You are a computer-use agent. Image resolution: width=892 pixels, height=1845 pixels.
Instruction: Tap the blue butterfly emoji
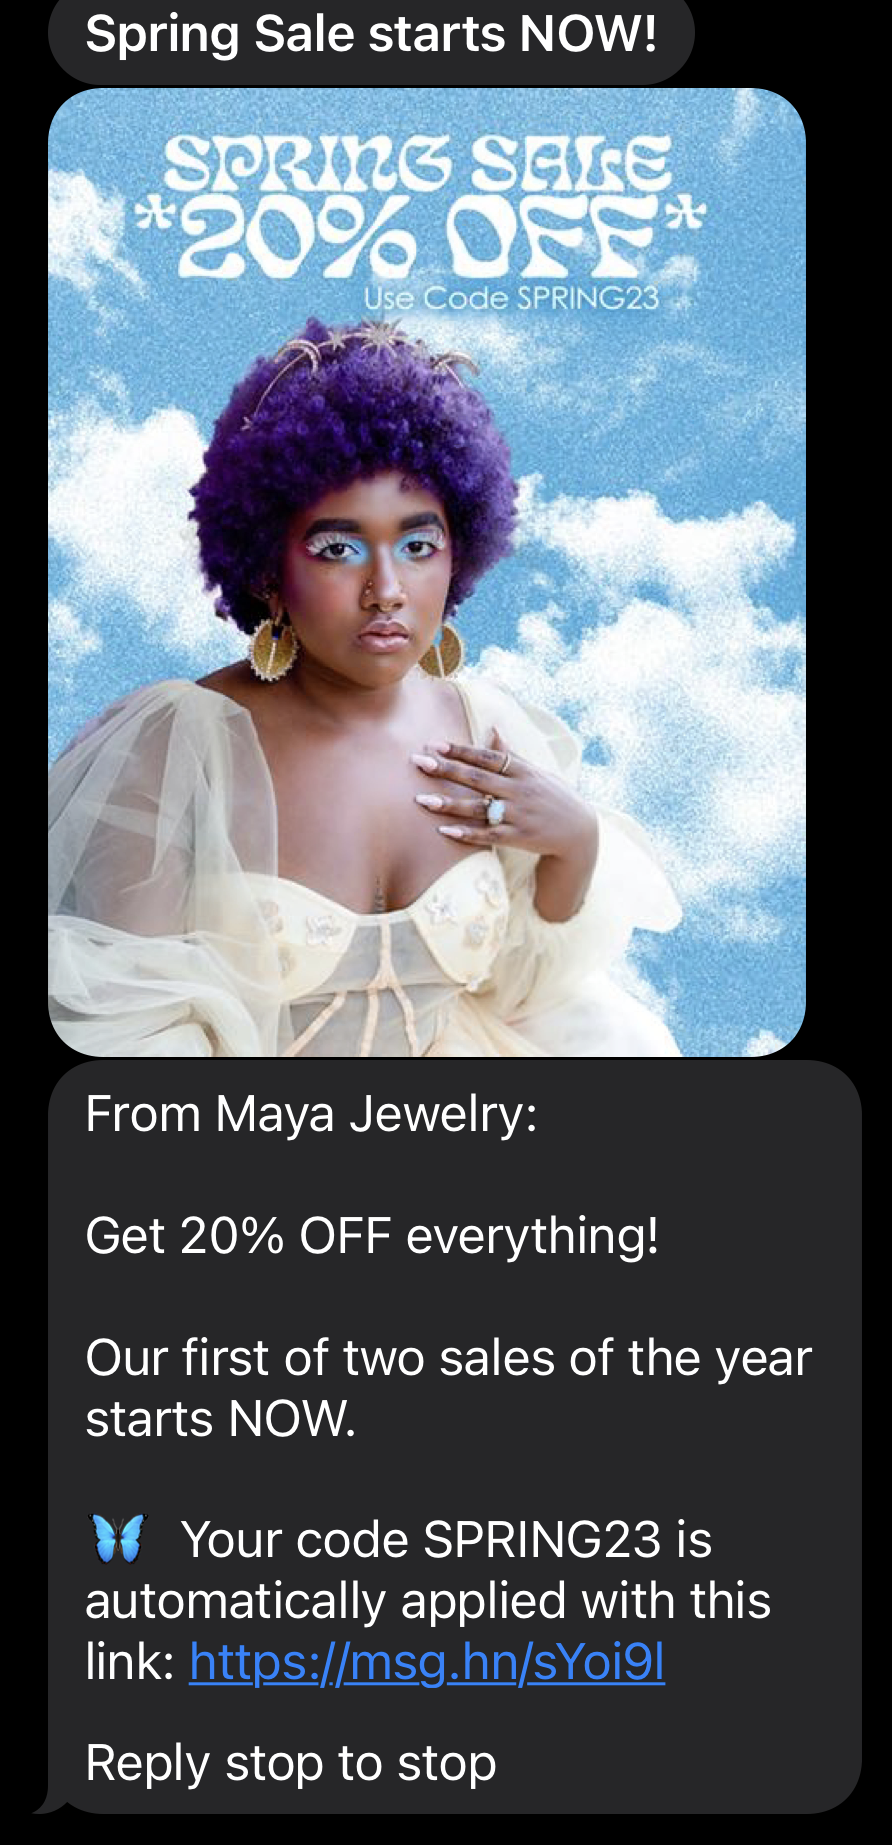pyautogui.click(x=119, y=1538)
